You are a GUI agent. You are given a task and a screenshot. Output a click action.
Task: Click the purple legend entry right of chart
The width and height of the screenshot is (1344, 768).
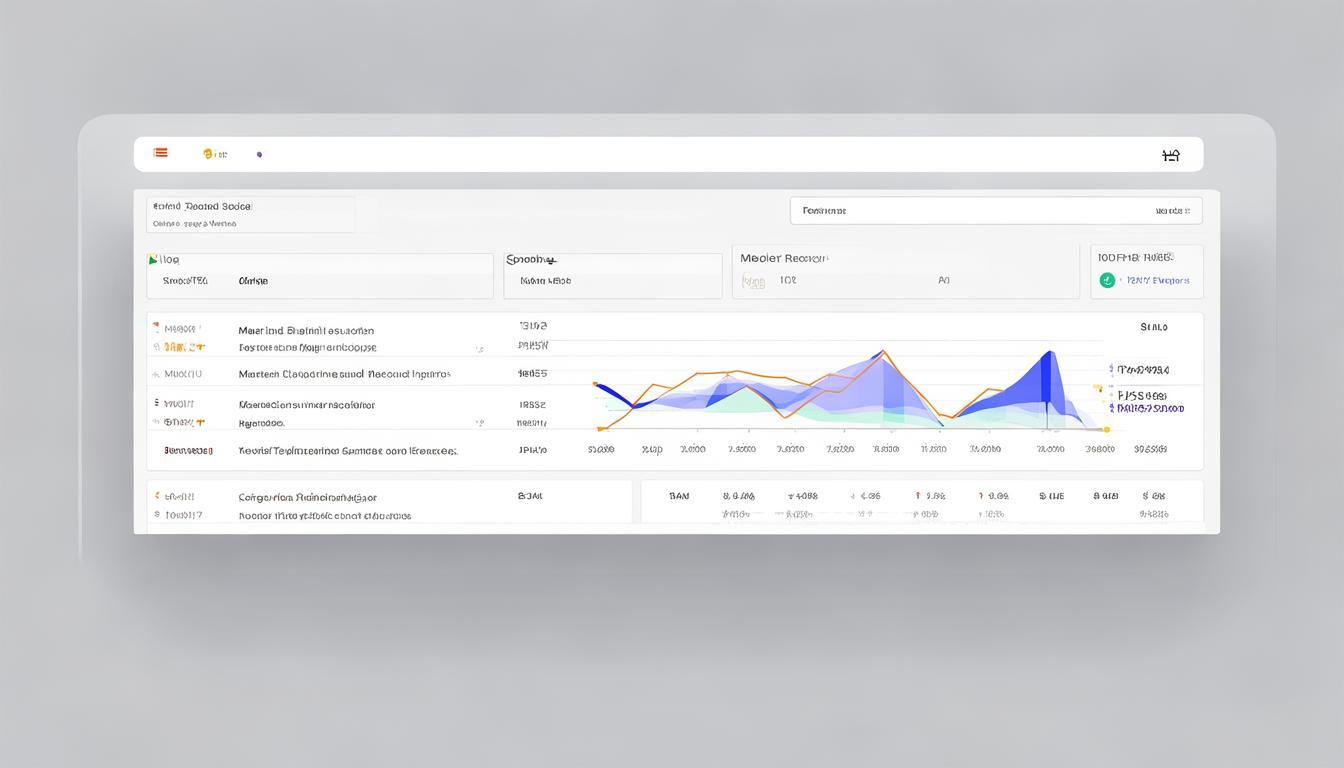(x=1150, y=408)
